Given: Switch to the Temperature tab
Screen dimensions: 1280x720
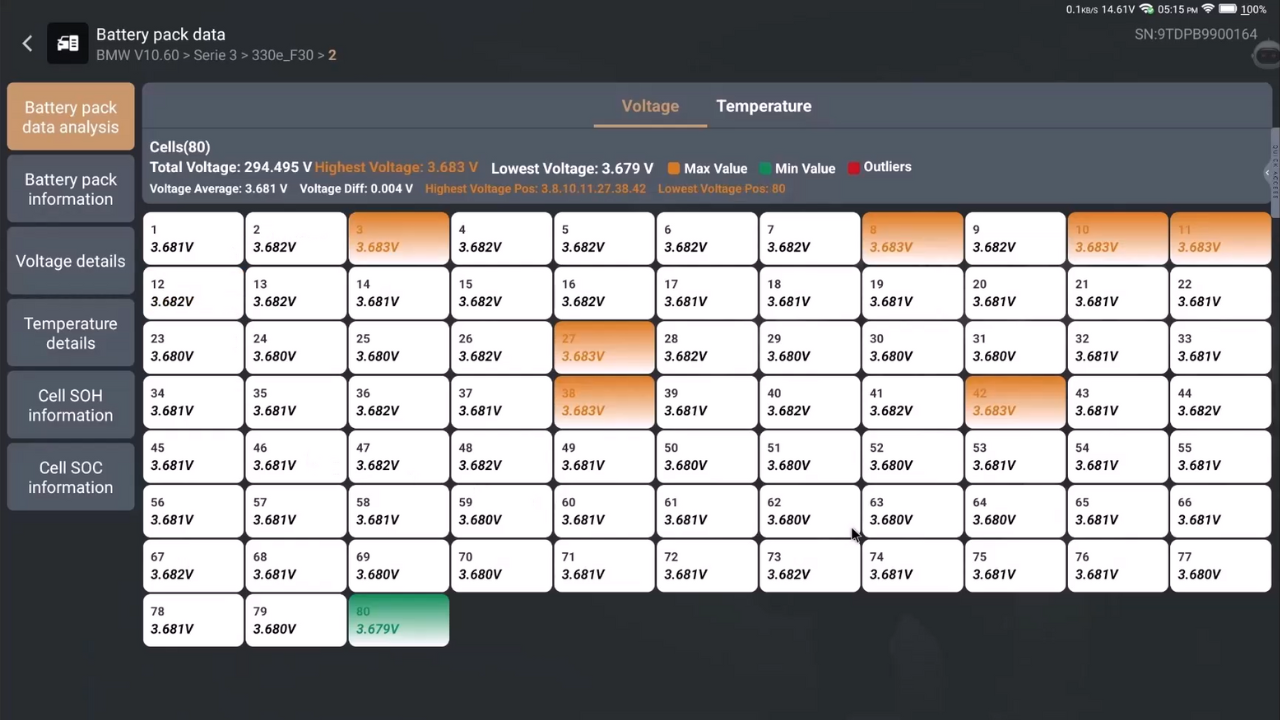Looking at the screenshot, I should [x=764, y=106].
